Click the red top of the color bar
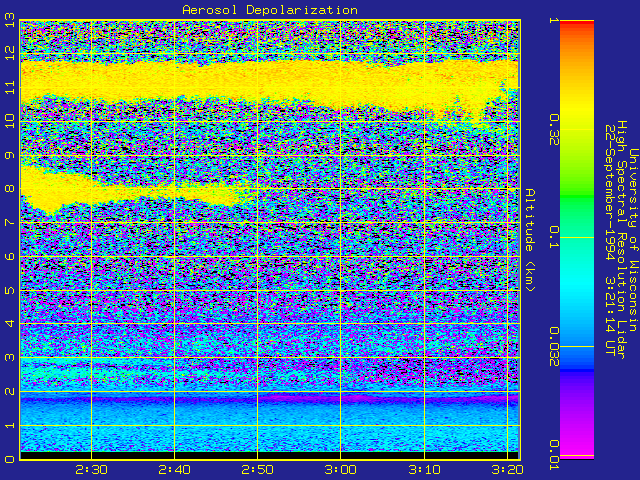This screenshot has width=640, height=480. click(577, 24)
